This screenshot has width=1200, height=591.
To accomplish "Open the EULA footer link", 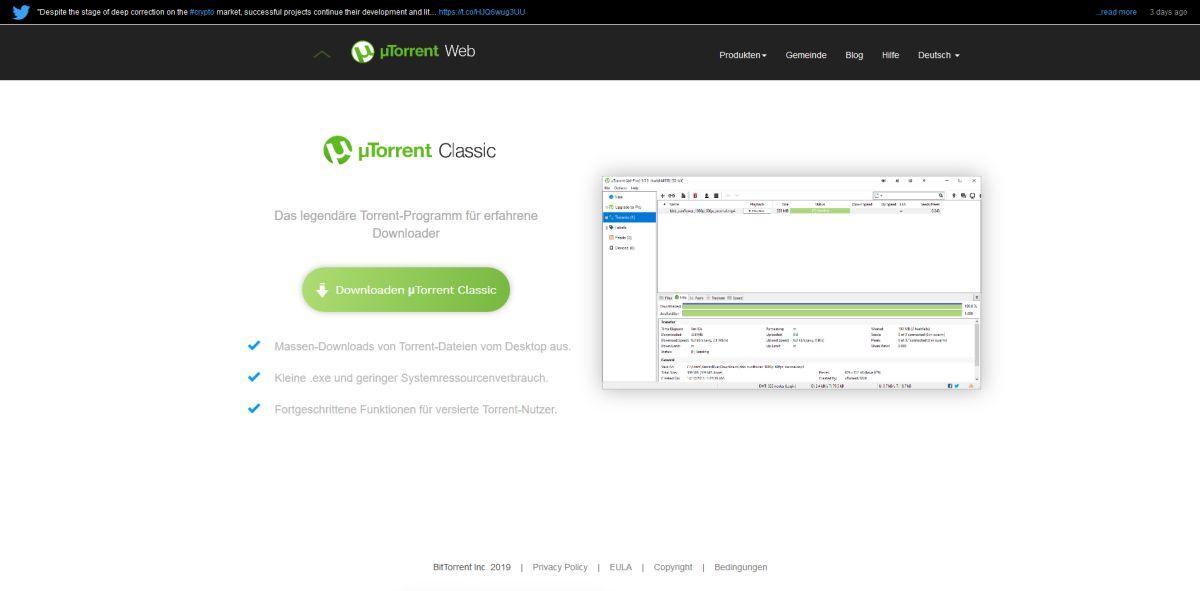I will click(620, 567).
